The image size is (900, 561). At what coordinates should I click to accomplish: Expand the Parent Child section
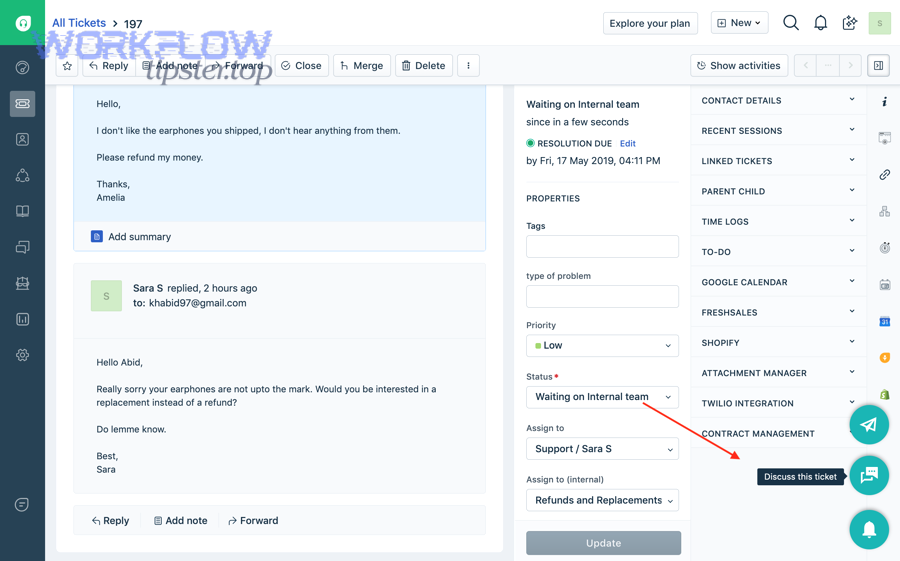pos(778,191)
